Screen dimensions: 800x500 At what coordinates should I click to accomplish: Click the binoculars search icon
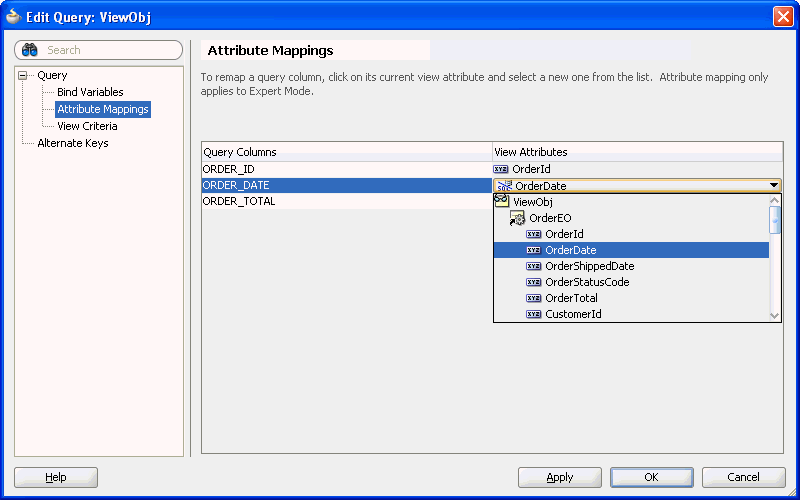click(x=30, y=50)
